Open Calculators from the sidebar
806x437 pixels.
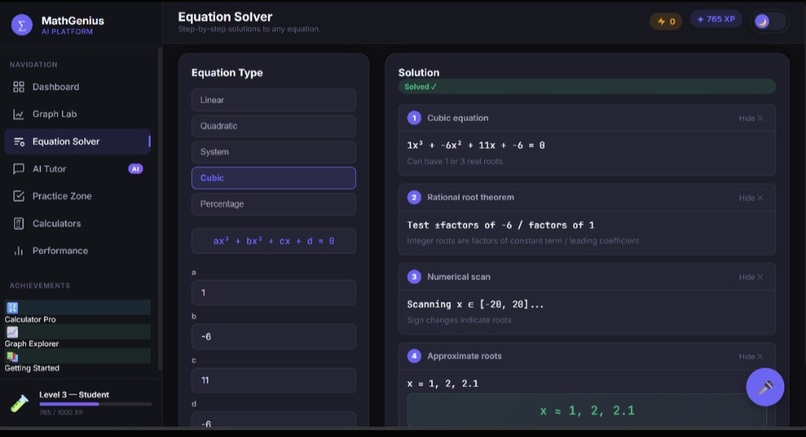tap(78, 224)
